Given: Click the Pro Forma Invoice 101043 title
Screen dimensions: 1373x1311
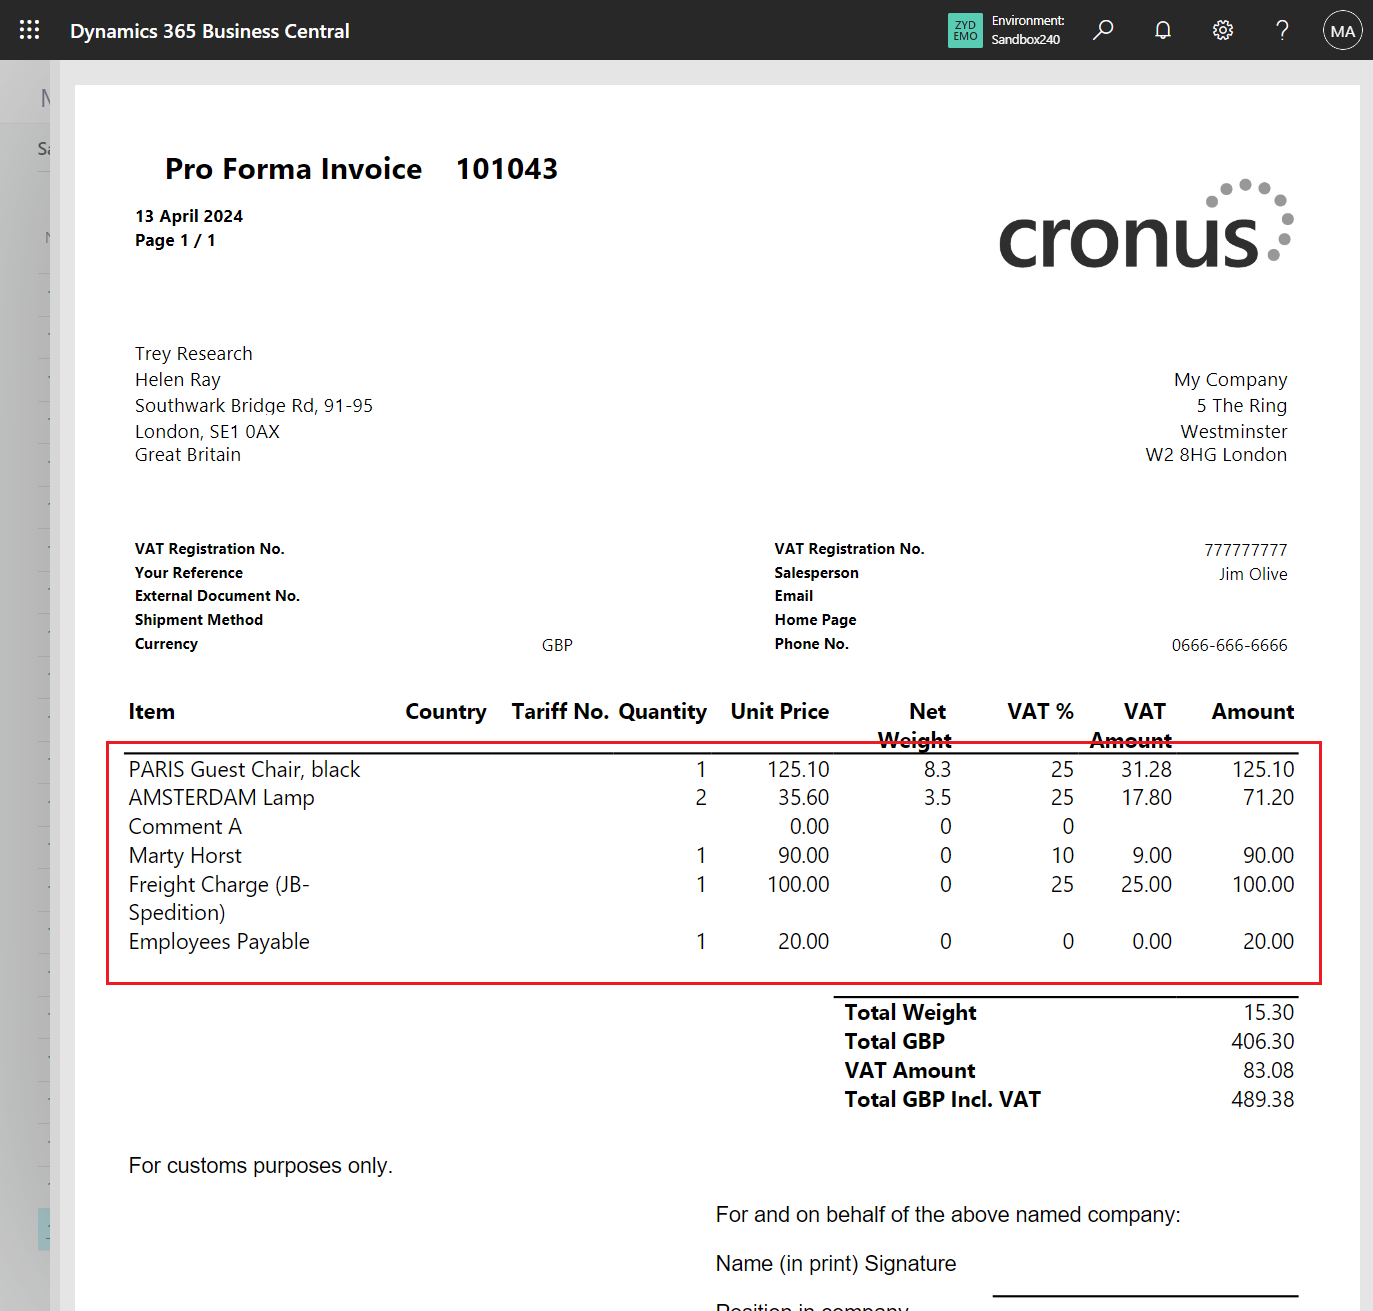Looking at the screenshot, I should (x=361, y=168).
